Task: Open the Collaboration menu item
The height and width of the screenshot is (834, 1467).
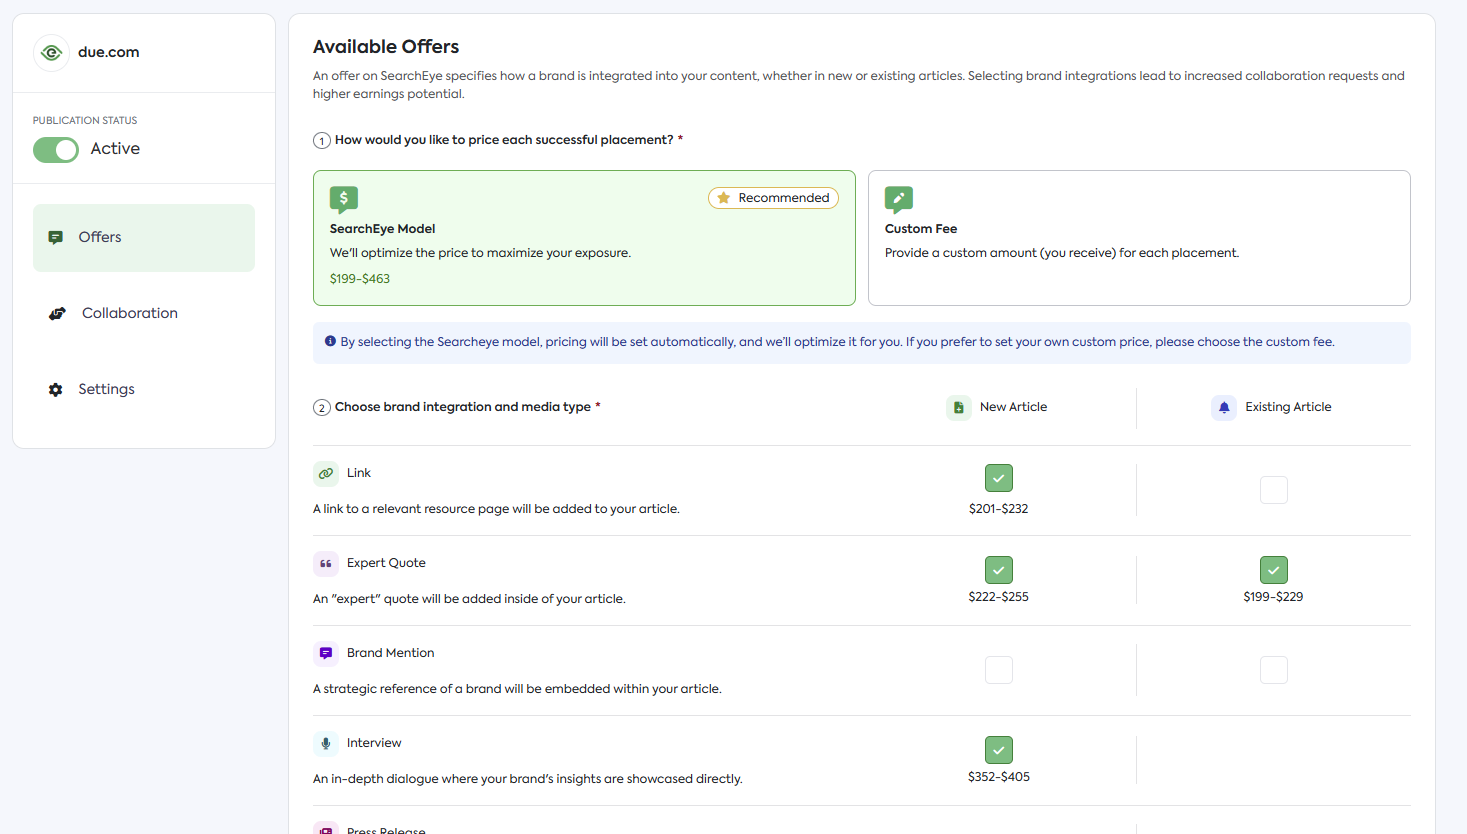Action: (x=144, y=314)
